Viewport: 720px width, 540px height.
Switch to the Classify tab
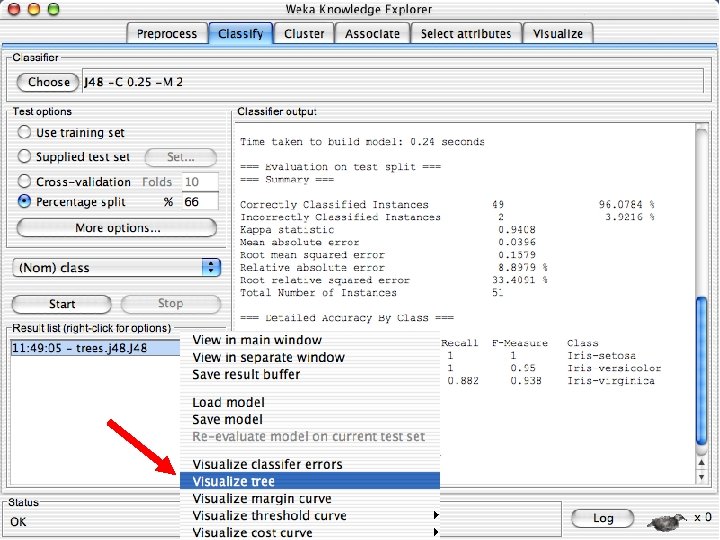pyautogui.click(x=241, y=34)
